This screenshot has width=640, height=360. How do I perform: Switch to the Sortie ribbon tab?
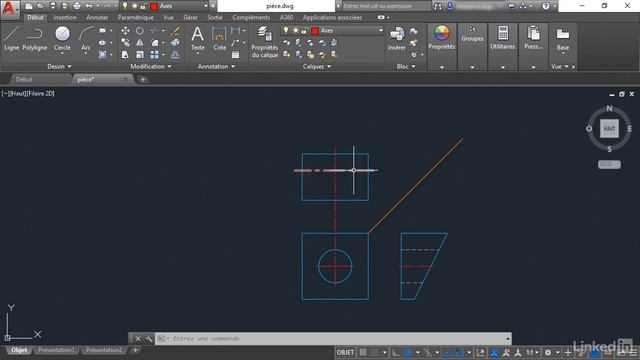point(215,18)
